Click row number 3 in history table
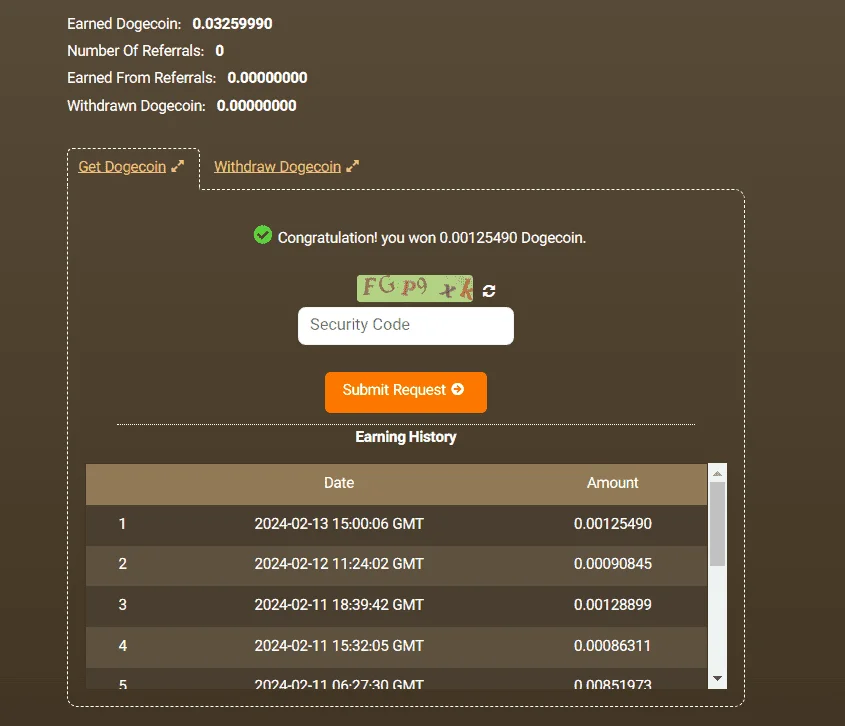845x726 pixels. [x=122, y=605]
